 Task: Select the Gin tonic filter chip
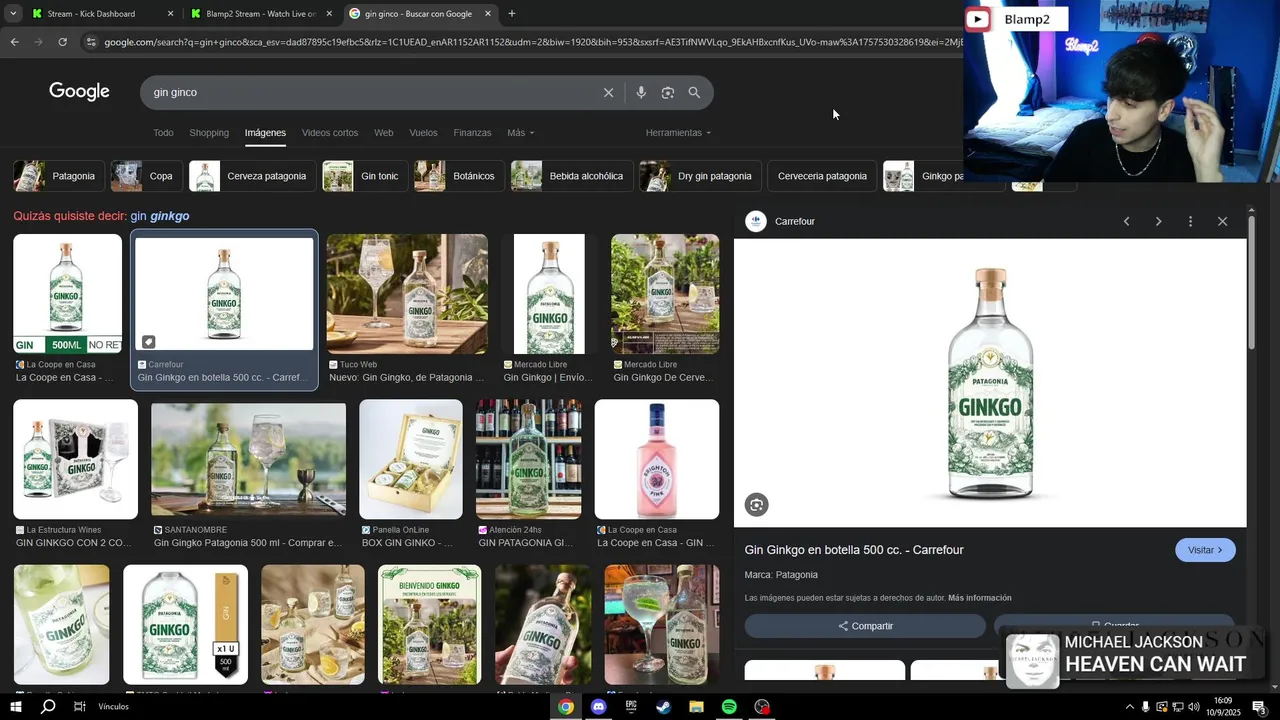[365, 176]
